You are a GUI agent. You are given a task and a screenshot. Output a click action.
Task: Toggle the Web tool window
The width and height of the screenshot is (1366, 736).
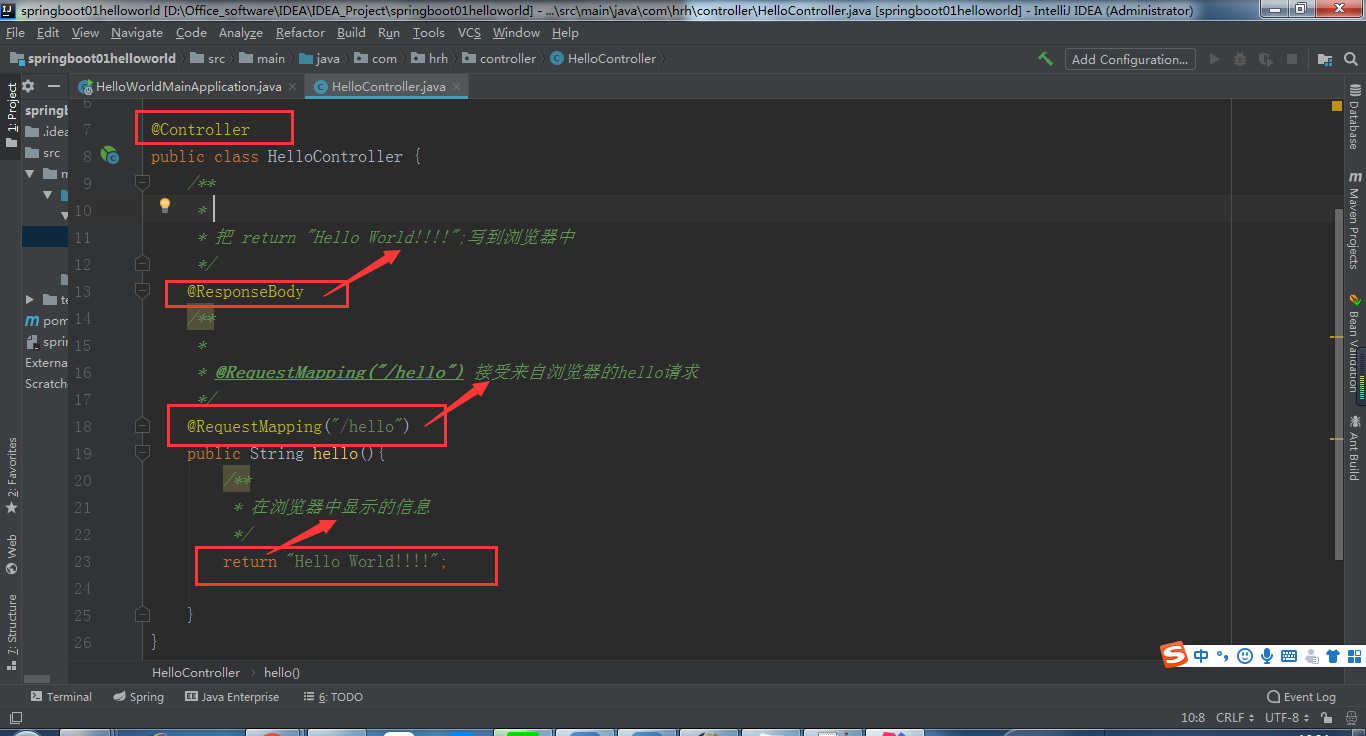[11, 553]
